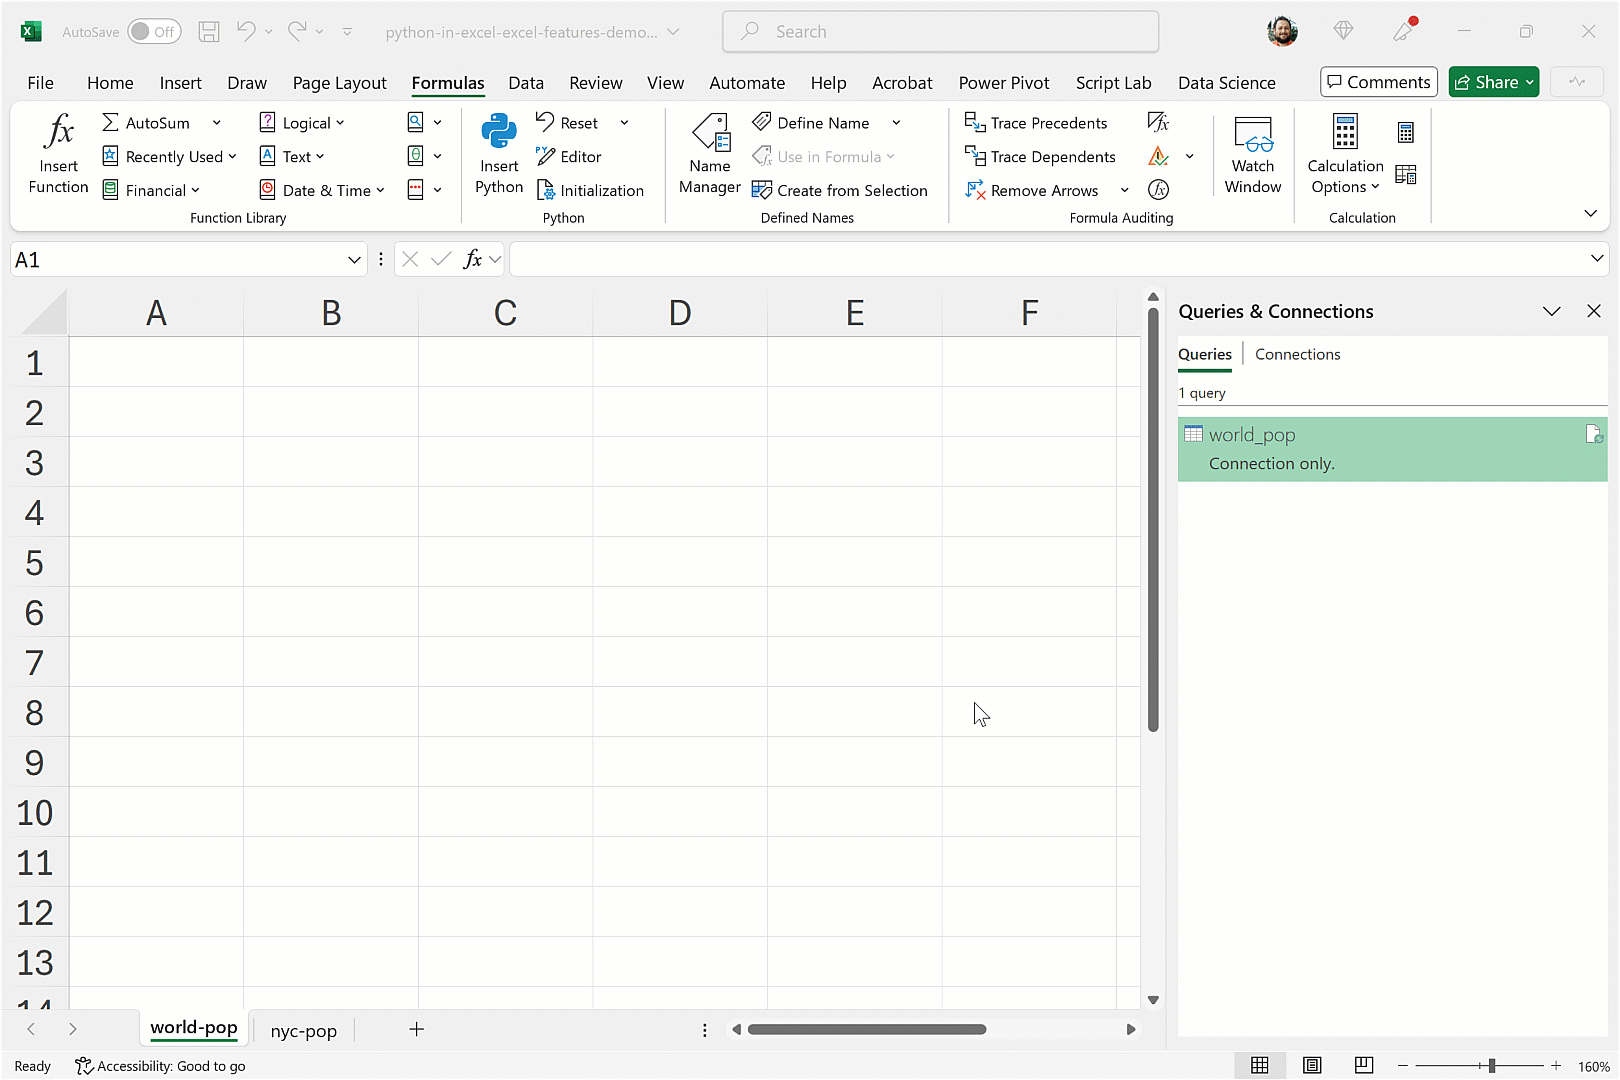
Task: Switch to Page Layout view in status bar
Action: click(1312, 1066)
